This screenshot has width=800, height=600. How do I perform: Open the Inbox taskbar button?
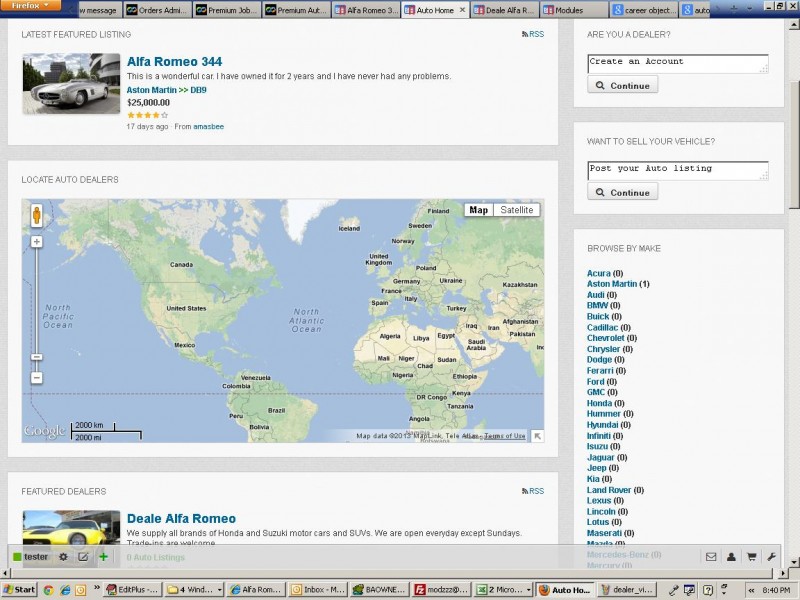tap(317, 590)
